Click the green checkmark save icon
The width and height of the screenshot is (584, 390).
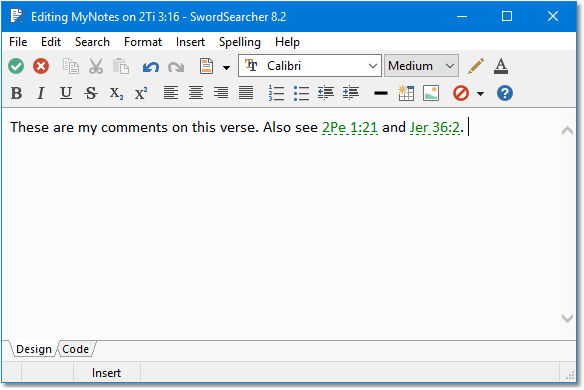coord(16,66)
